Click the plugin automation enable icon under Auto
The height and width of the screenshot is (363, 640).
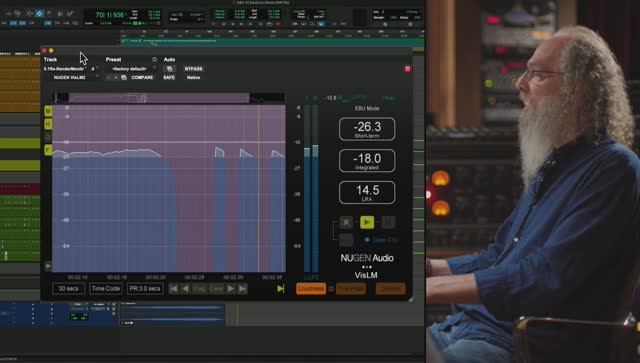[170, 69]
